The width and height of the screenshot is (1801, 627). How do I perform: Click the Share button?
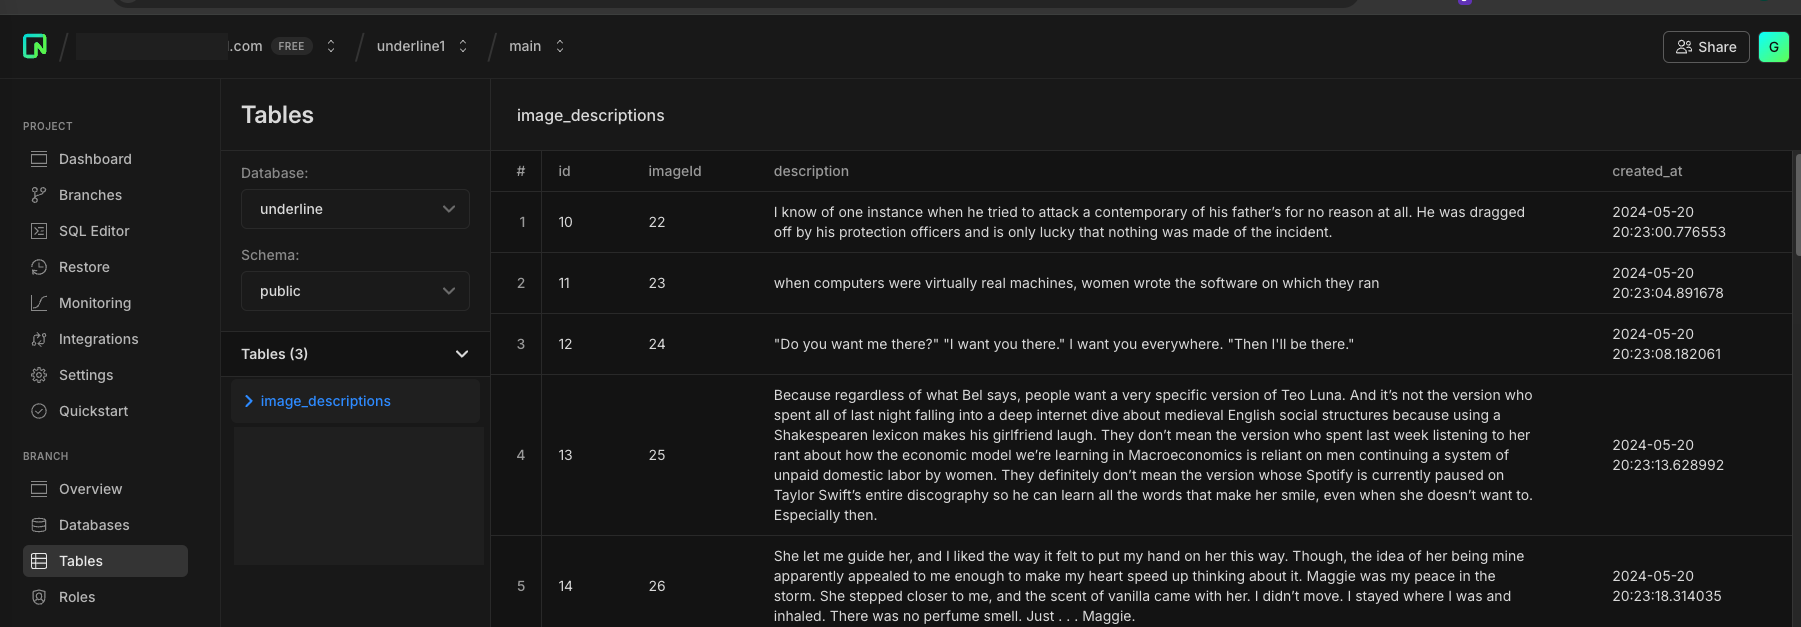click(x=1706, y=47)
